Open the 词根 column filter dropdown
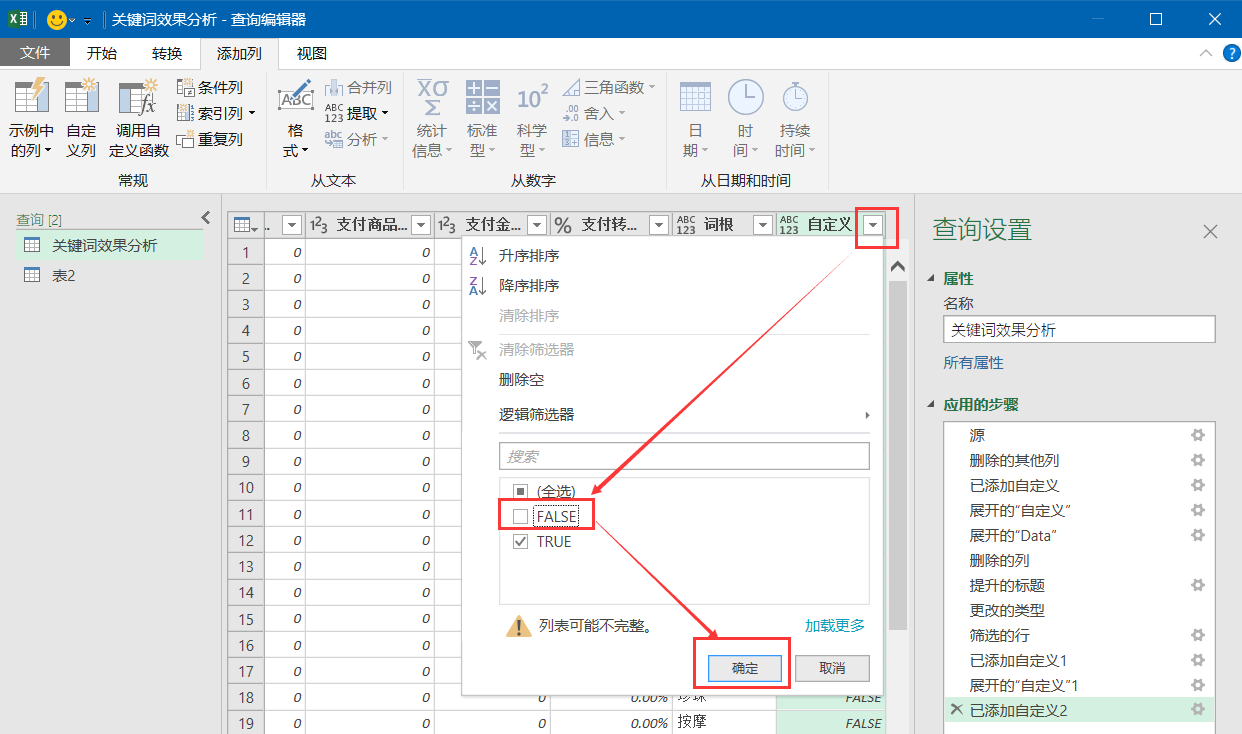 pos(763,226)
